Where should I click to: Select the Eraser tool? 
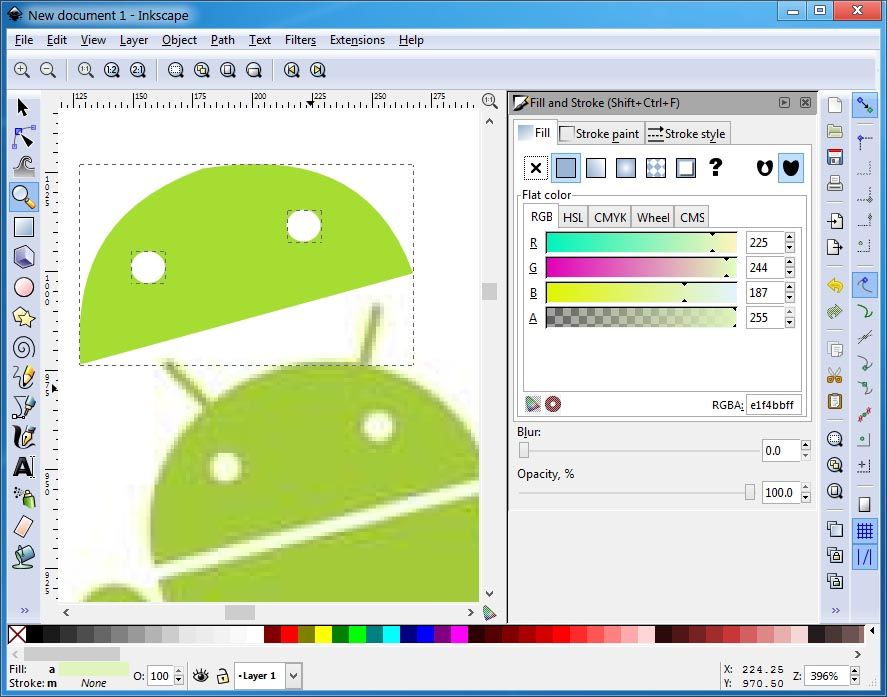click(23, 527)
